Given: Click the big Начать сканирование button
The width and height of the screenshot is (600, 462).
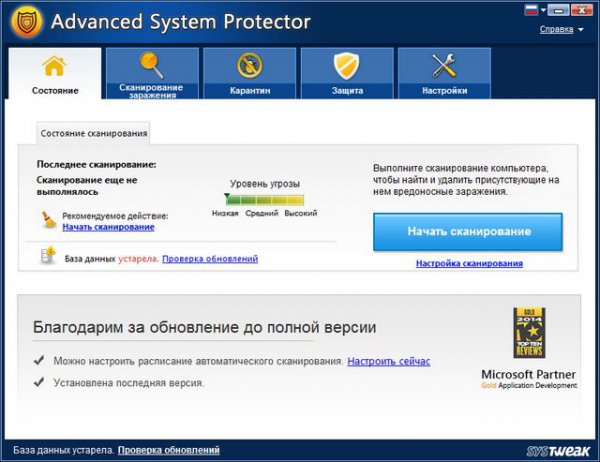Looking at the screenshot, I should pyautogui.click(x=468, y=232).
